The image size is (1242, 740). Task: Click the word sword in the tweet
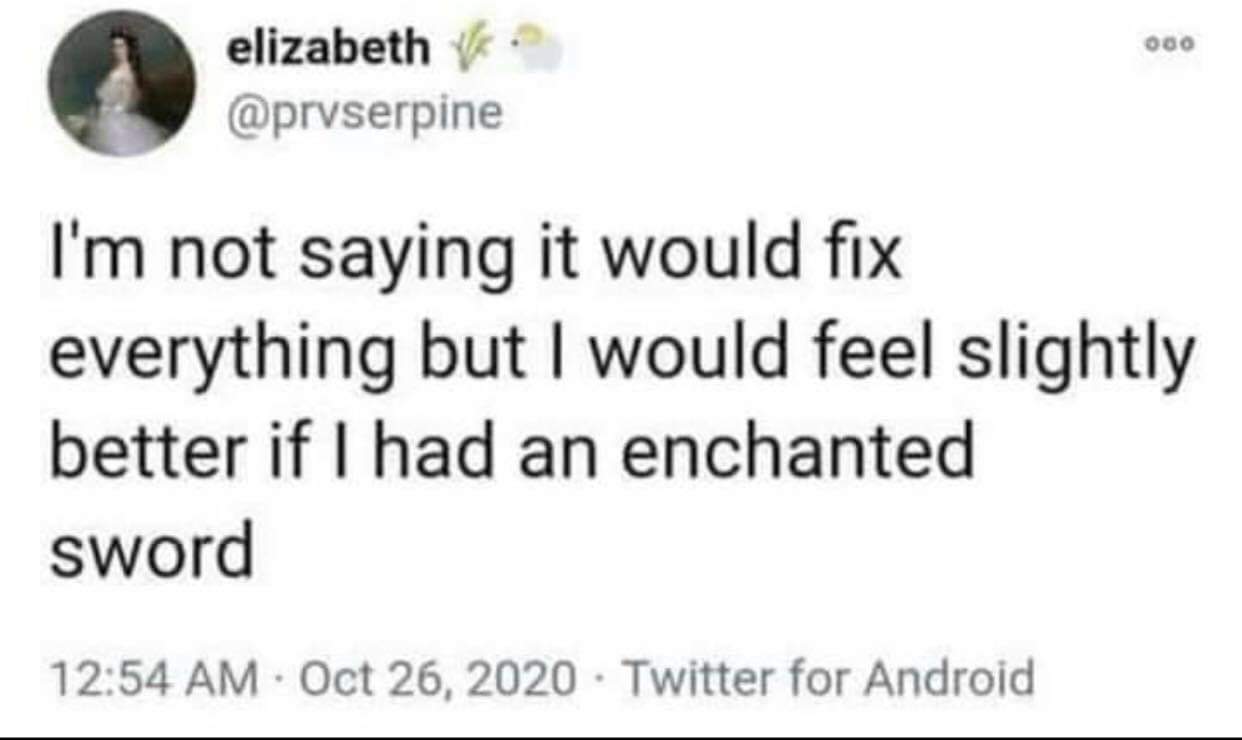[x=150, y=551]
